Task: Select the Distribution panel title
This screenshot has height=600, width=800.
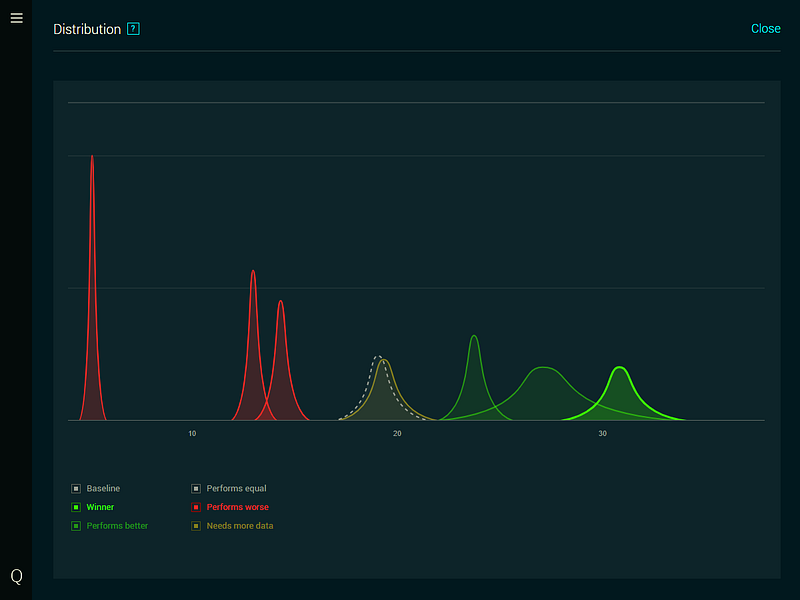Action: (x=88, y=28)
